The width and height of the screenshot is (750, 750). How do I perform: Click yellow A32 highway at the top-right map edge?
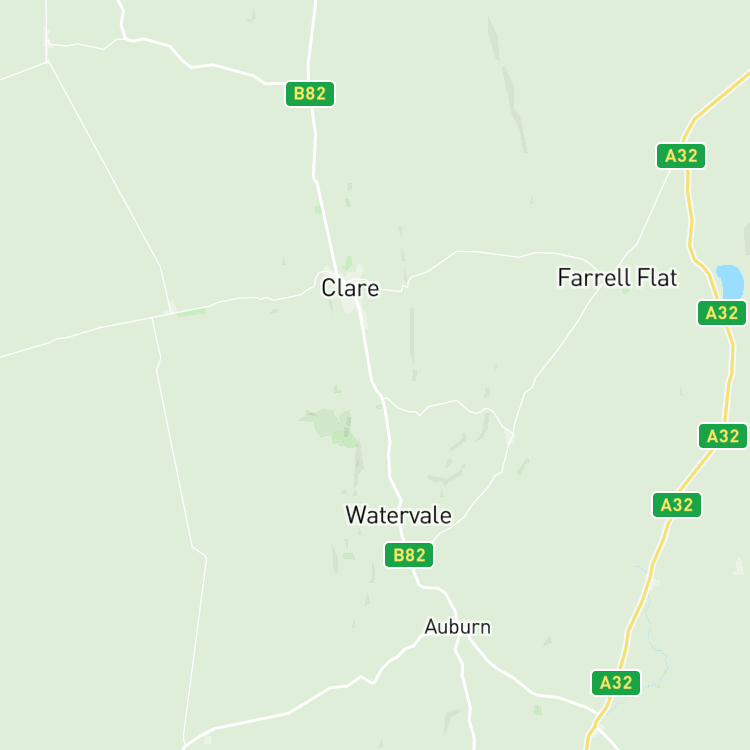tap(745, 76)
